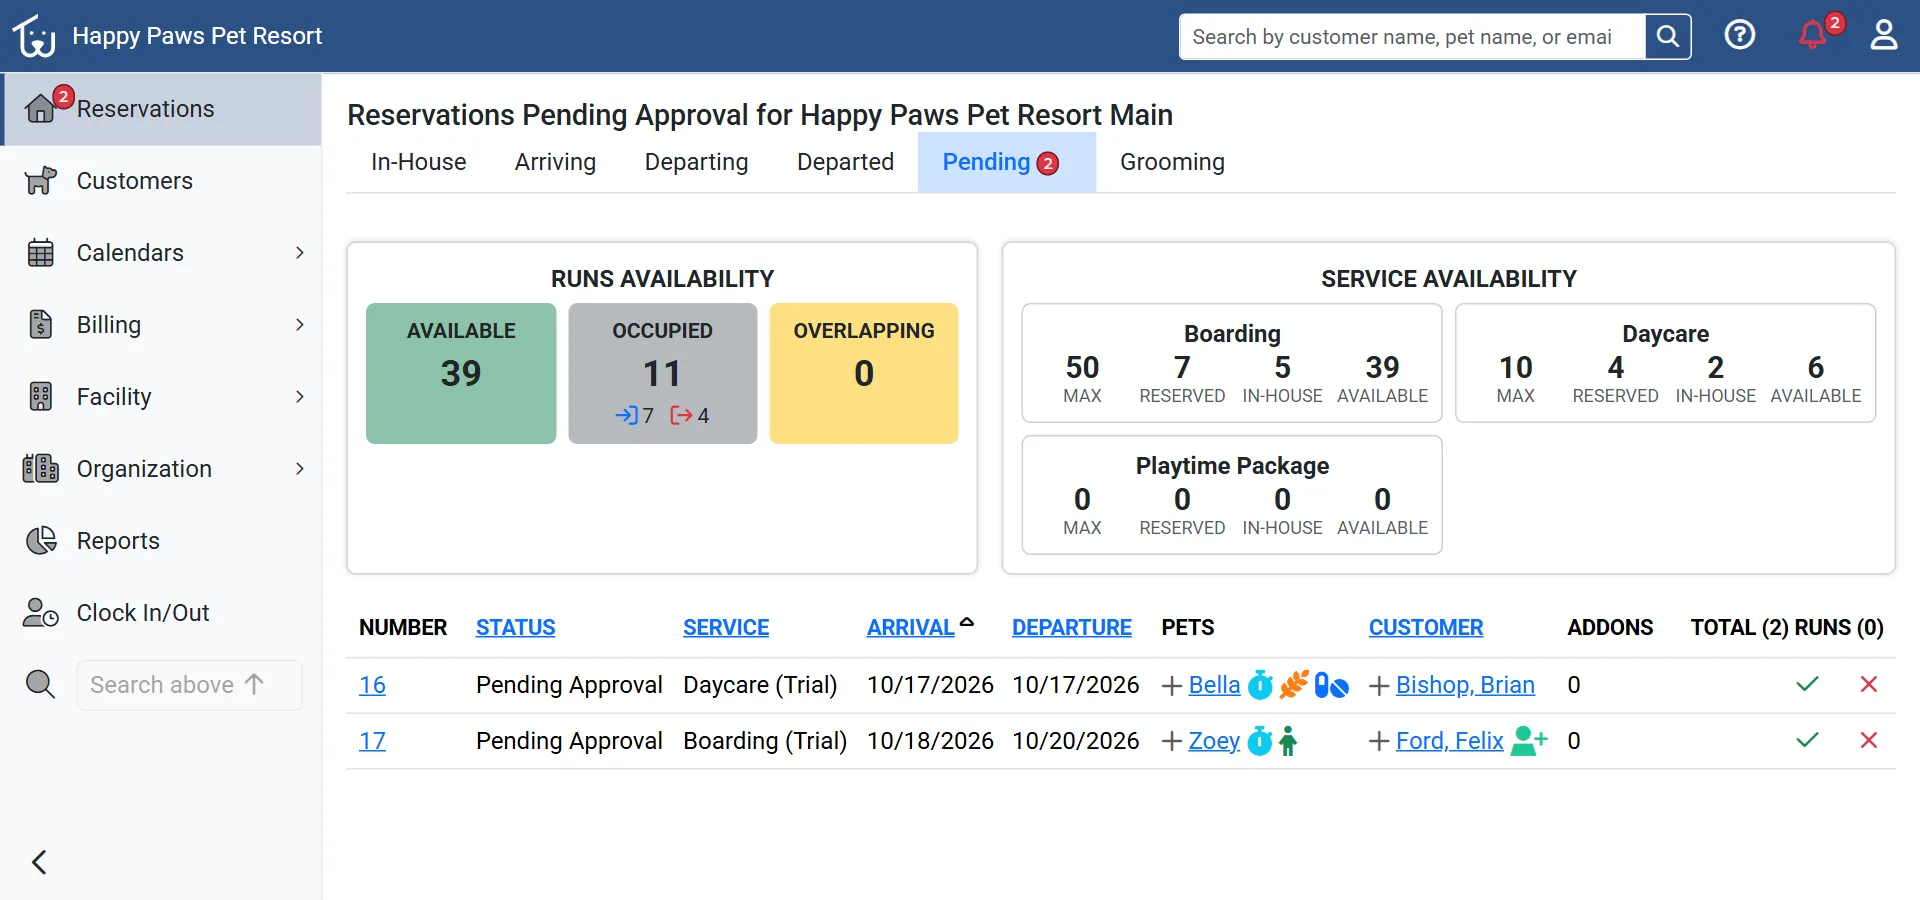Approve reservation 17 with green checkmark

click(x=1807, y=741)
